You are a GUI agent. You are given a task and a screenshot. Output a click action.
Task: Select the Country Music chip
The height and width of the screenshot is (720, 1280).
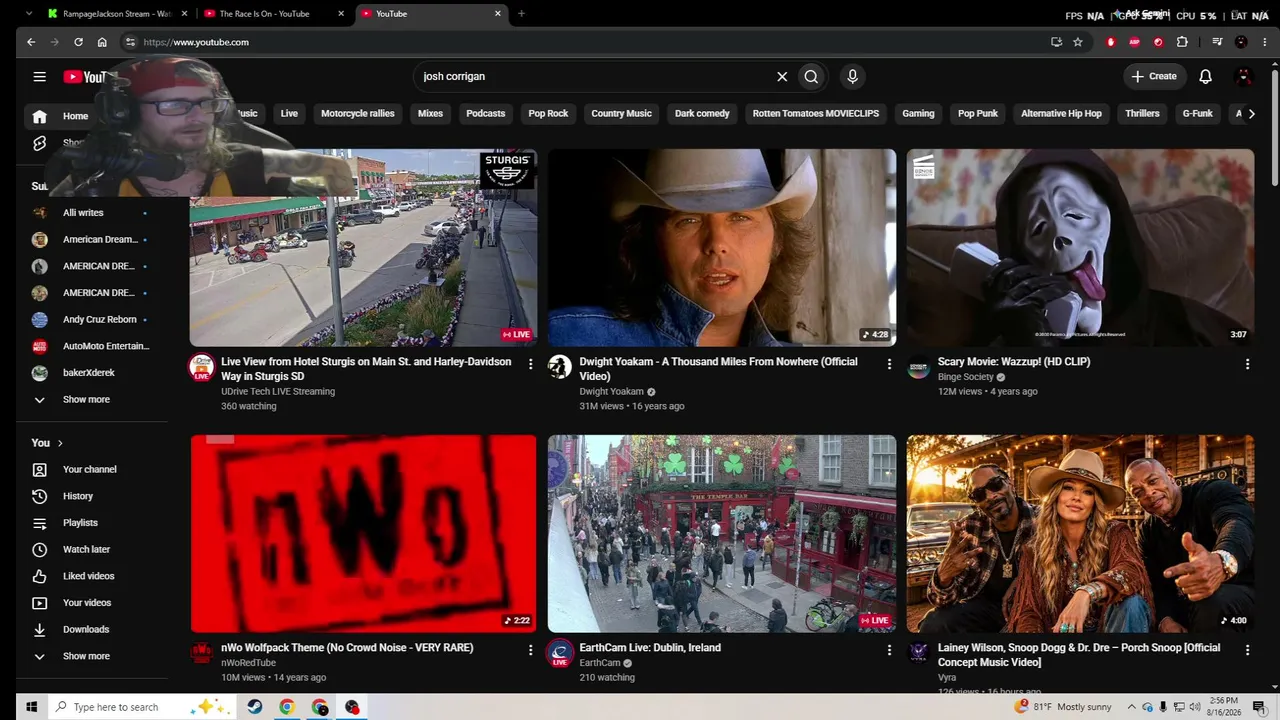pos(621,114)
